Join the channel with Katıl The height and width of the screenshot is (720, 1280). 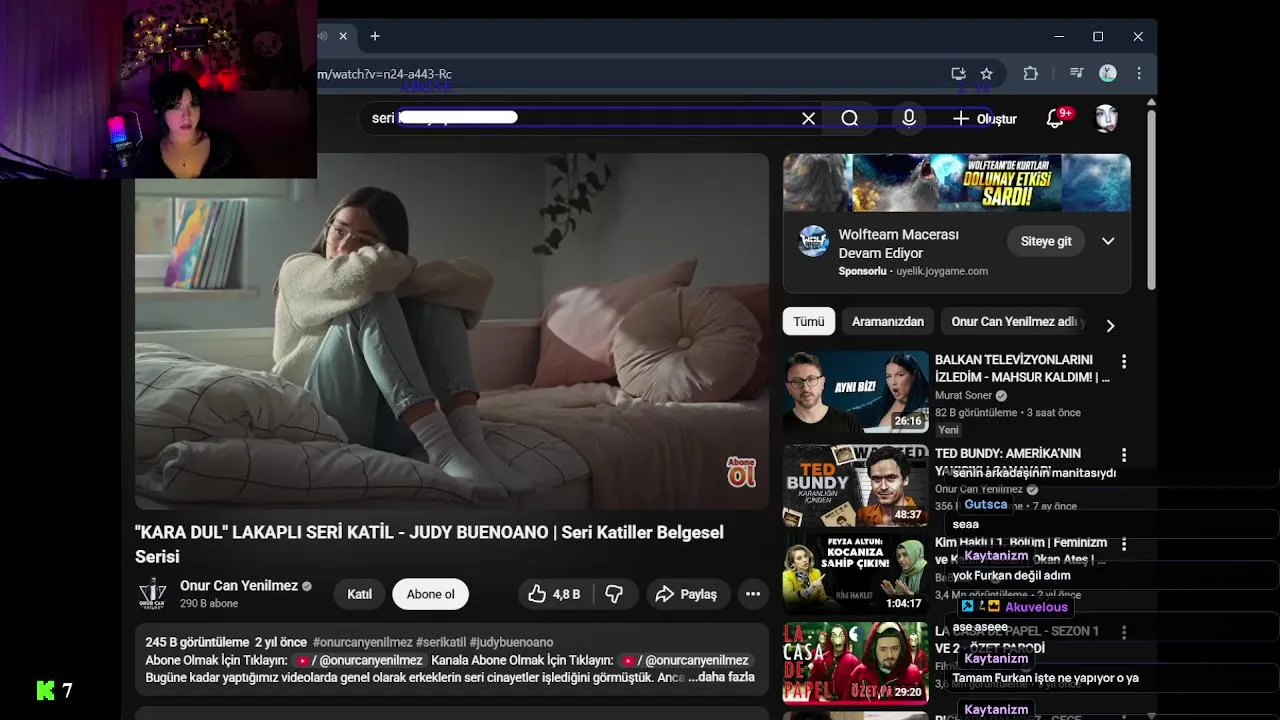(x=360, y=594)
